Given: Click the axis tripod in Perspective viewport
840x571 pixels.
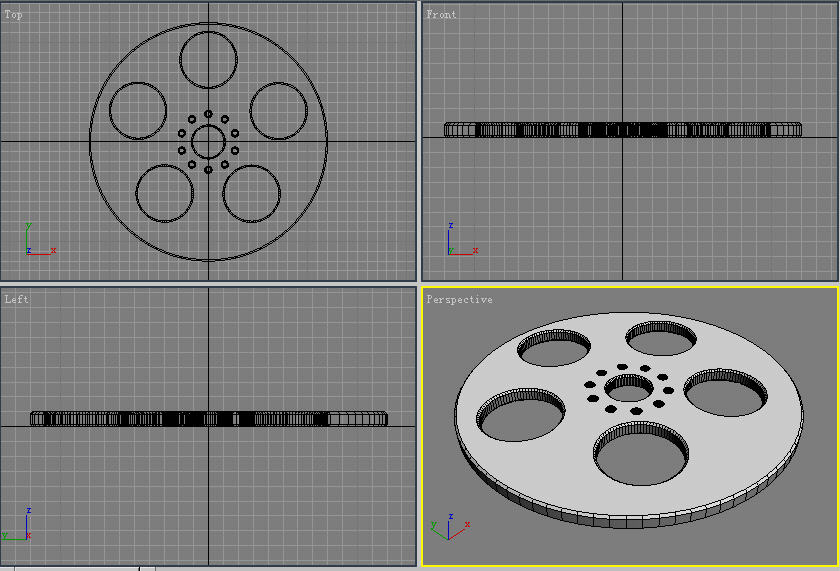Looking at the screenshot, I should 448,526.
